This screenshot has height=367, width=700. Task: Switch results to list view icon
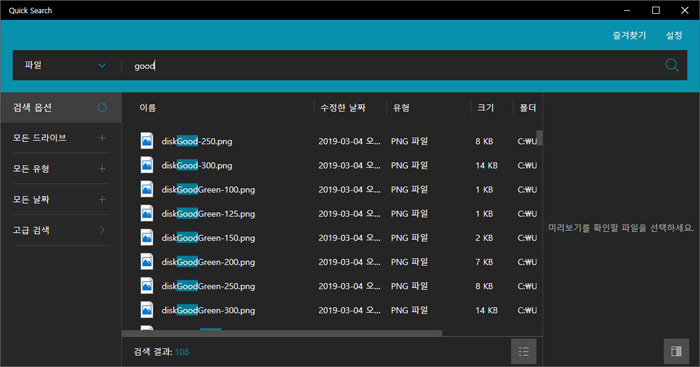[524, 351]
